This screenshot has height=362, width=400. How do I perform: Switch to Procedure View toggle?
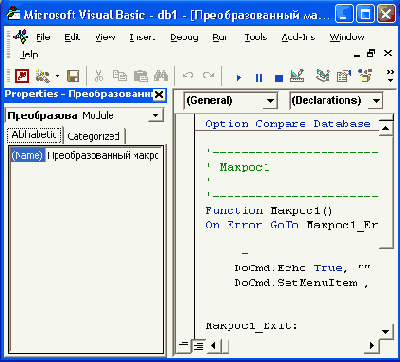point(183,345)
